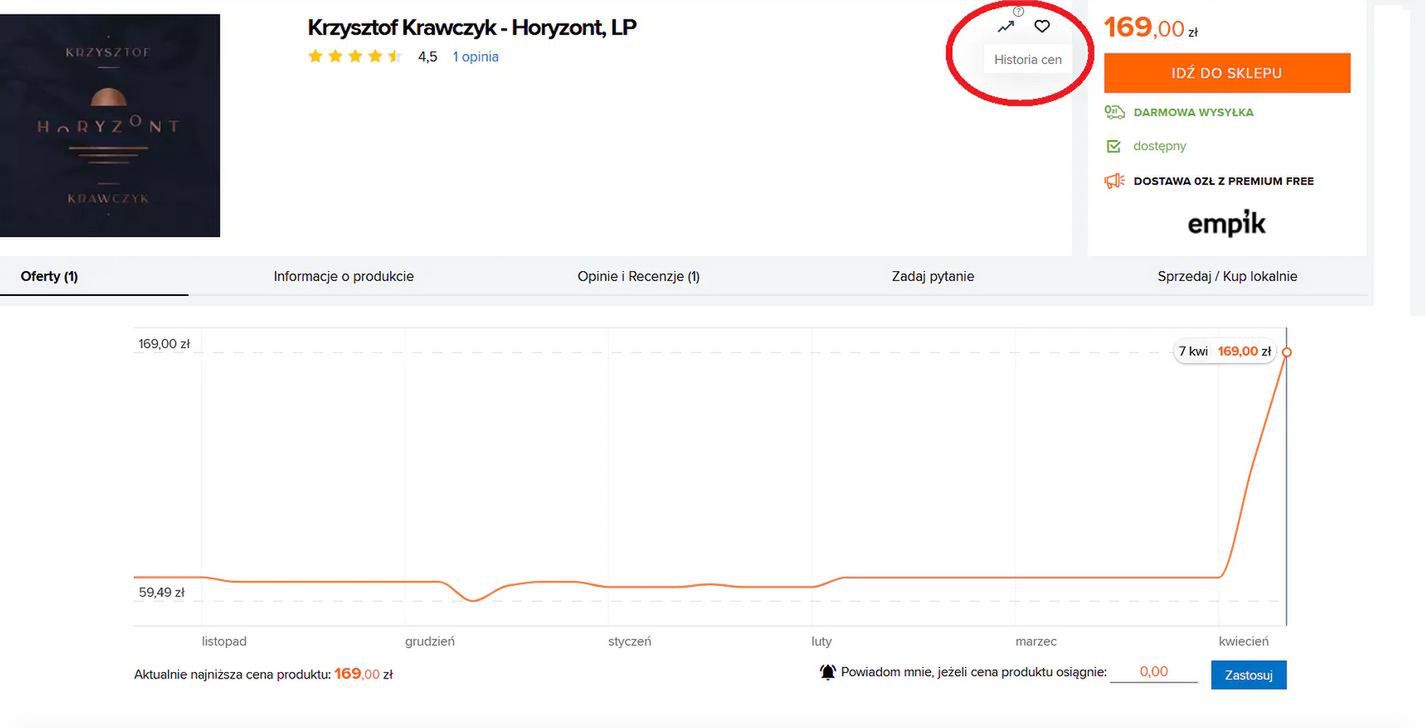Go to shop via IDŹ DO SKLEPU button
Screen dimensions: 1425x728
(1227, 73)
